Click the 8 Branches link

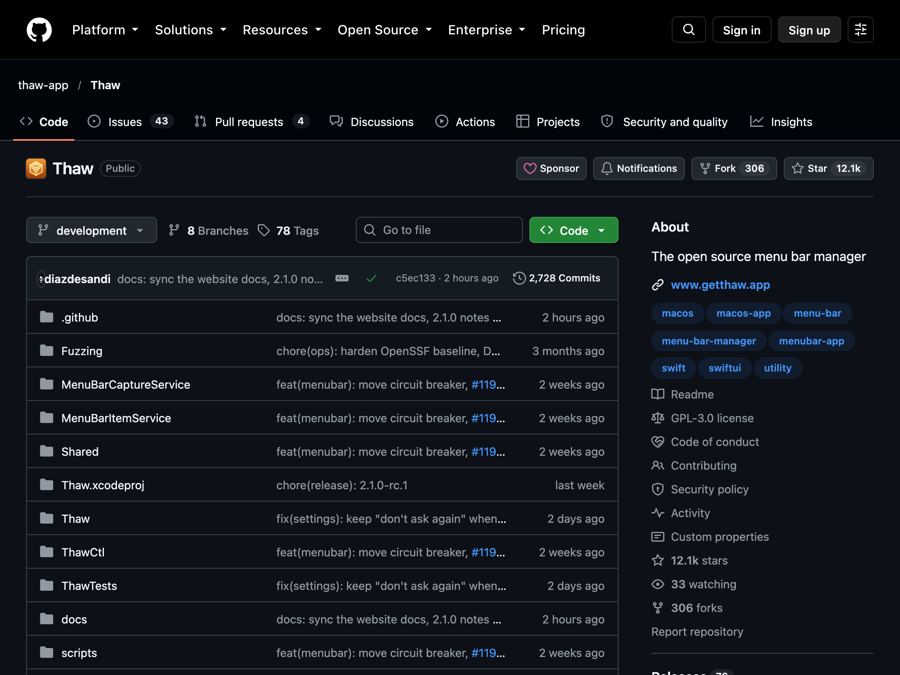209,231
